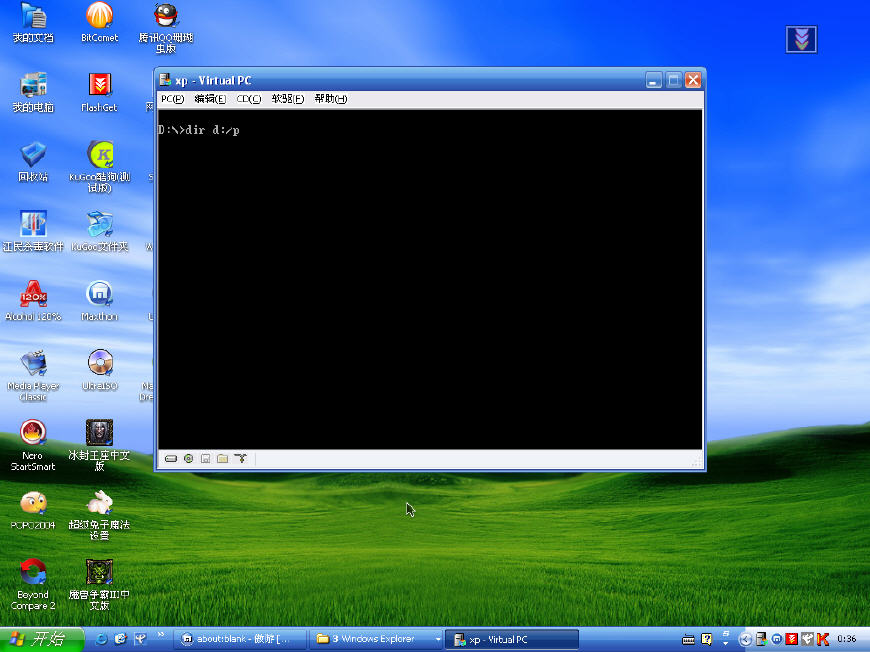The image size is (870, 652).
Task: Click the shield tray icon beside KuGoo
Action: point(807,640)
